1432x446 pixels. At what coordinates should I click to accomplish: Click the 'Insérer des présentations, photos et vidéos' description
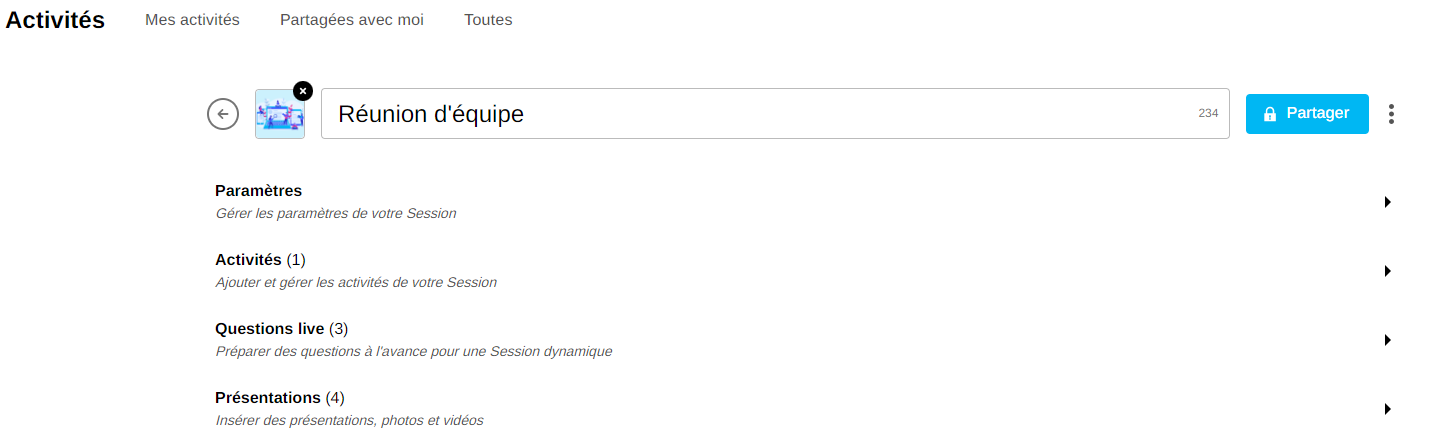349,421
